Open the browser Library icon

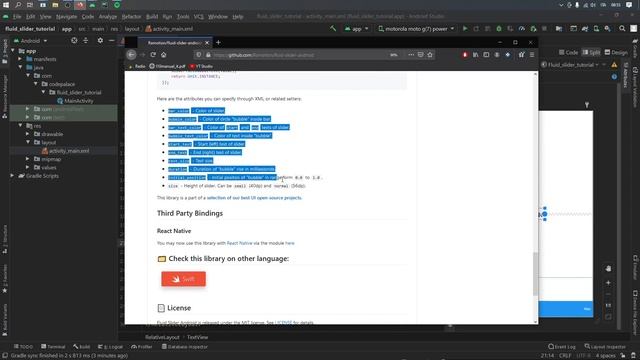coord(476,55)
